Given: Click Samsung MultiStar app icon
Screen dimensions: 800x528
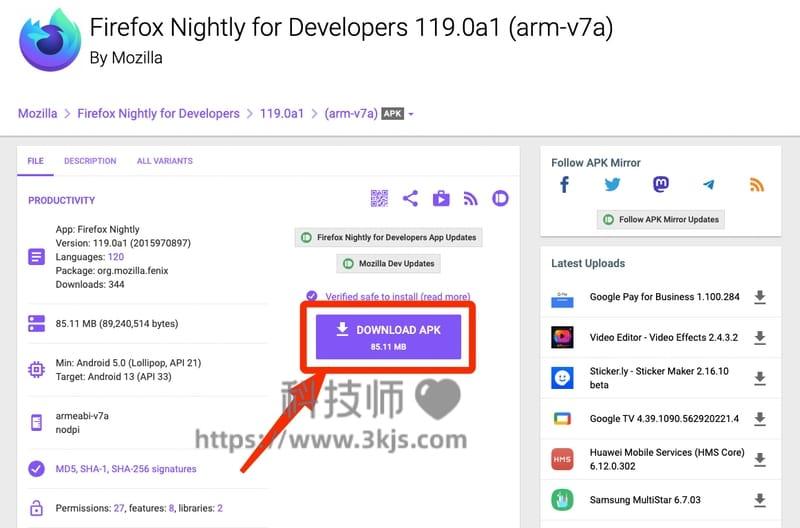Looking at the screenshot, I should [x=562, y=500].
